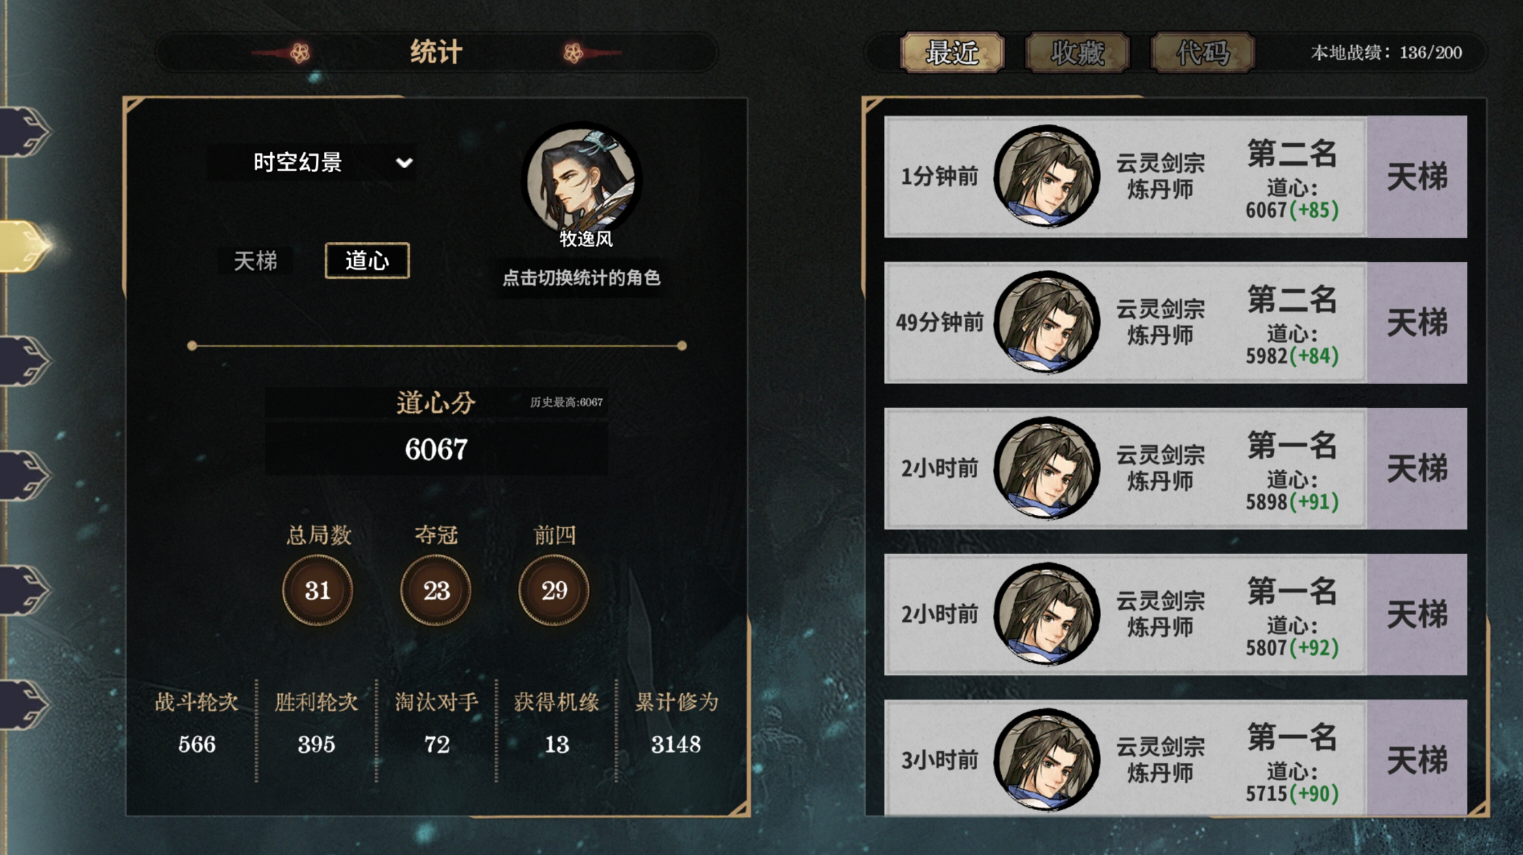
Task: Switch to the 最近 tab
Action: pos(952,52)
